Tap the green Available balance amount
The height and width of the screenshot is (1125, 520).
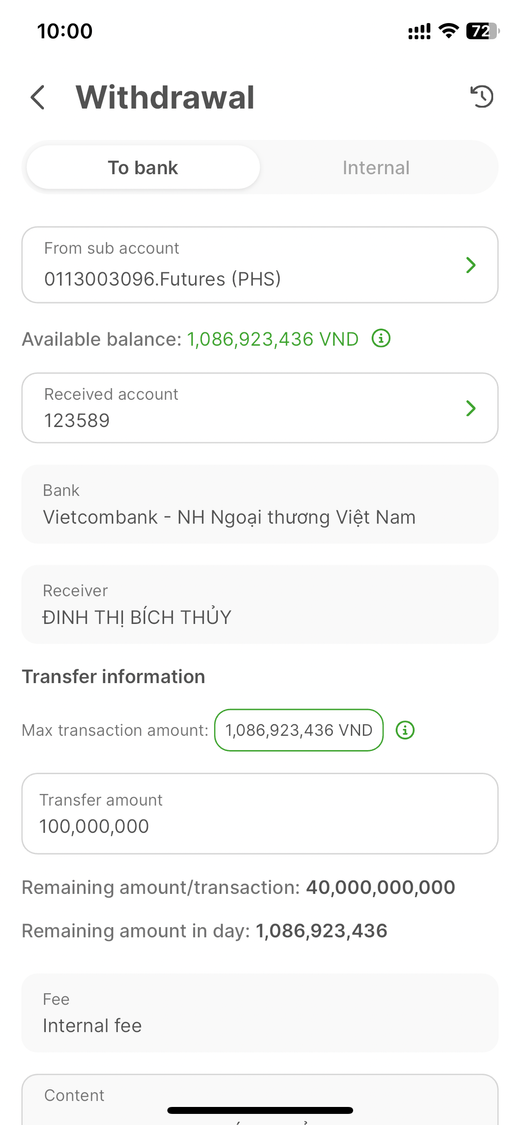click(x=273, y=339)
